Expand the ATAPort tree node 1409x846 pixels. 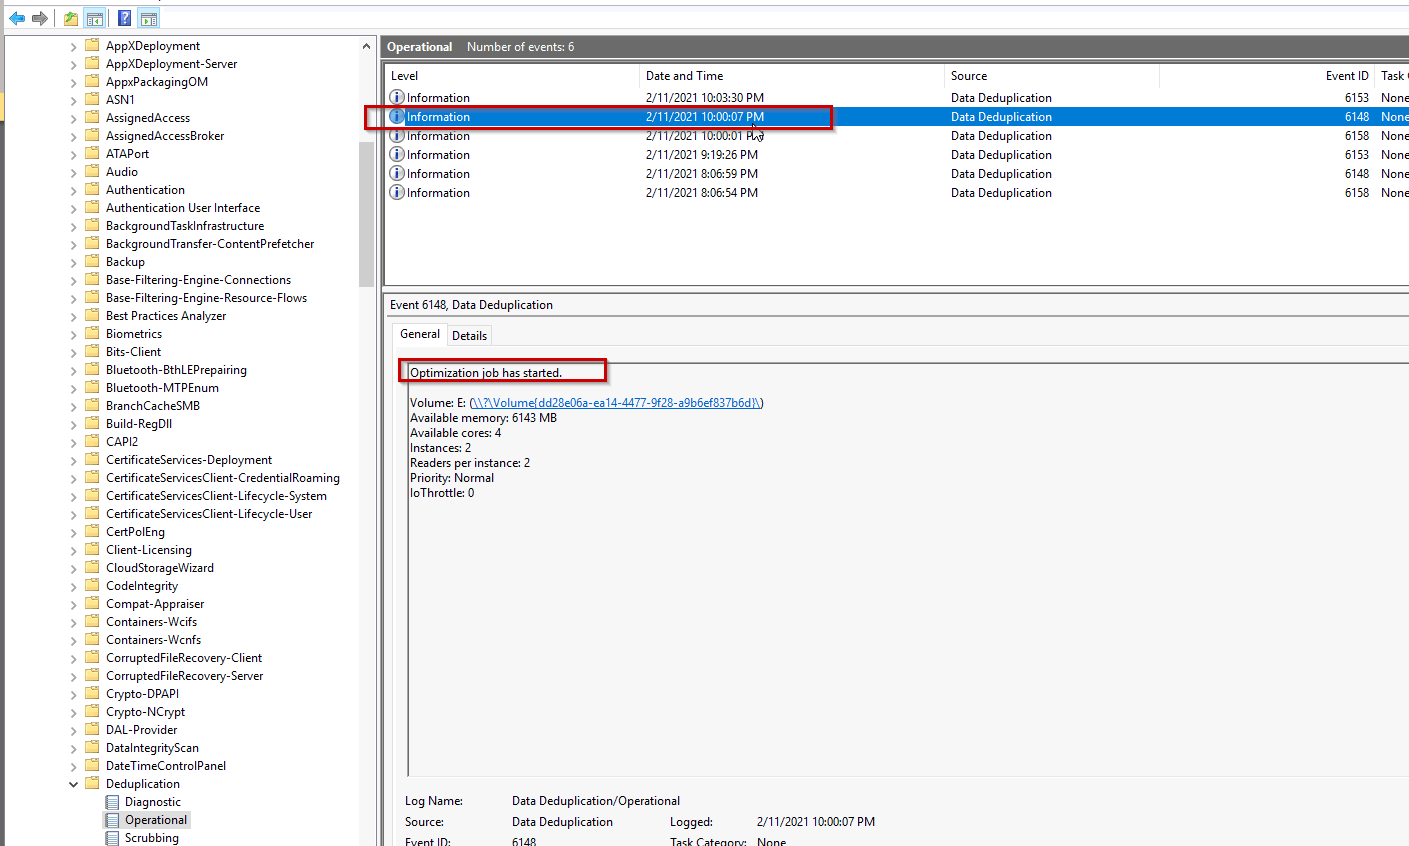(73, 154)
